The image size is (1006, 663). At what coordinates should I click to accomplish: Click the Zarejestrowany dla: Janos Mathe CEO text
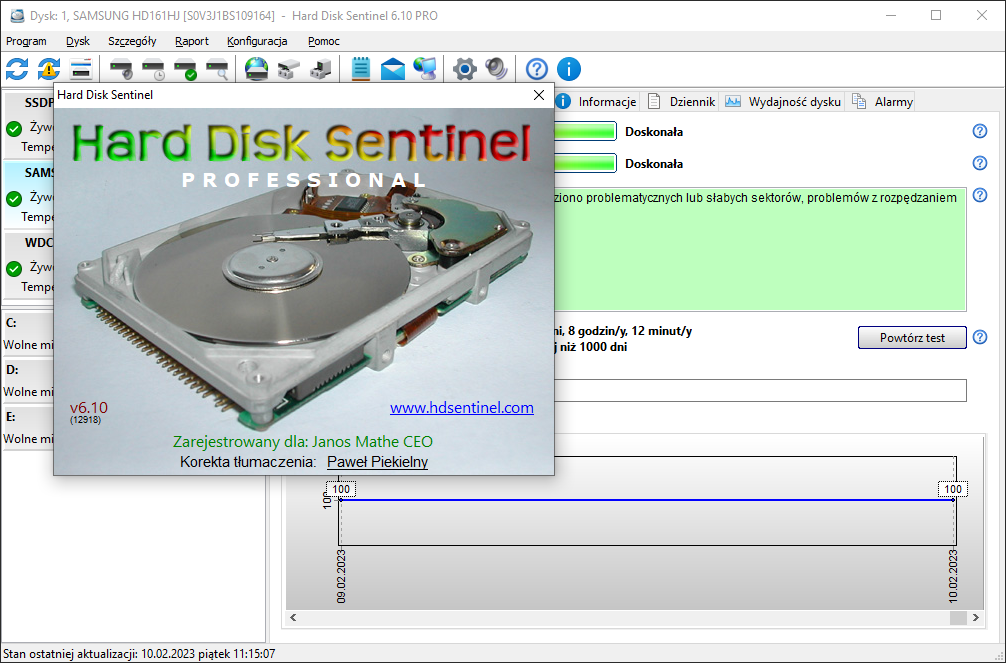(x=303, y=442)
